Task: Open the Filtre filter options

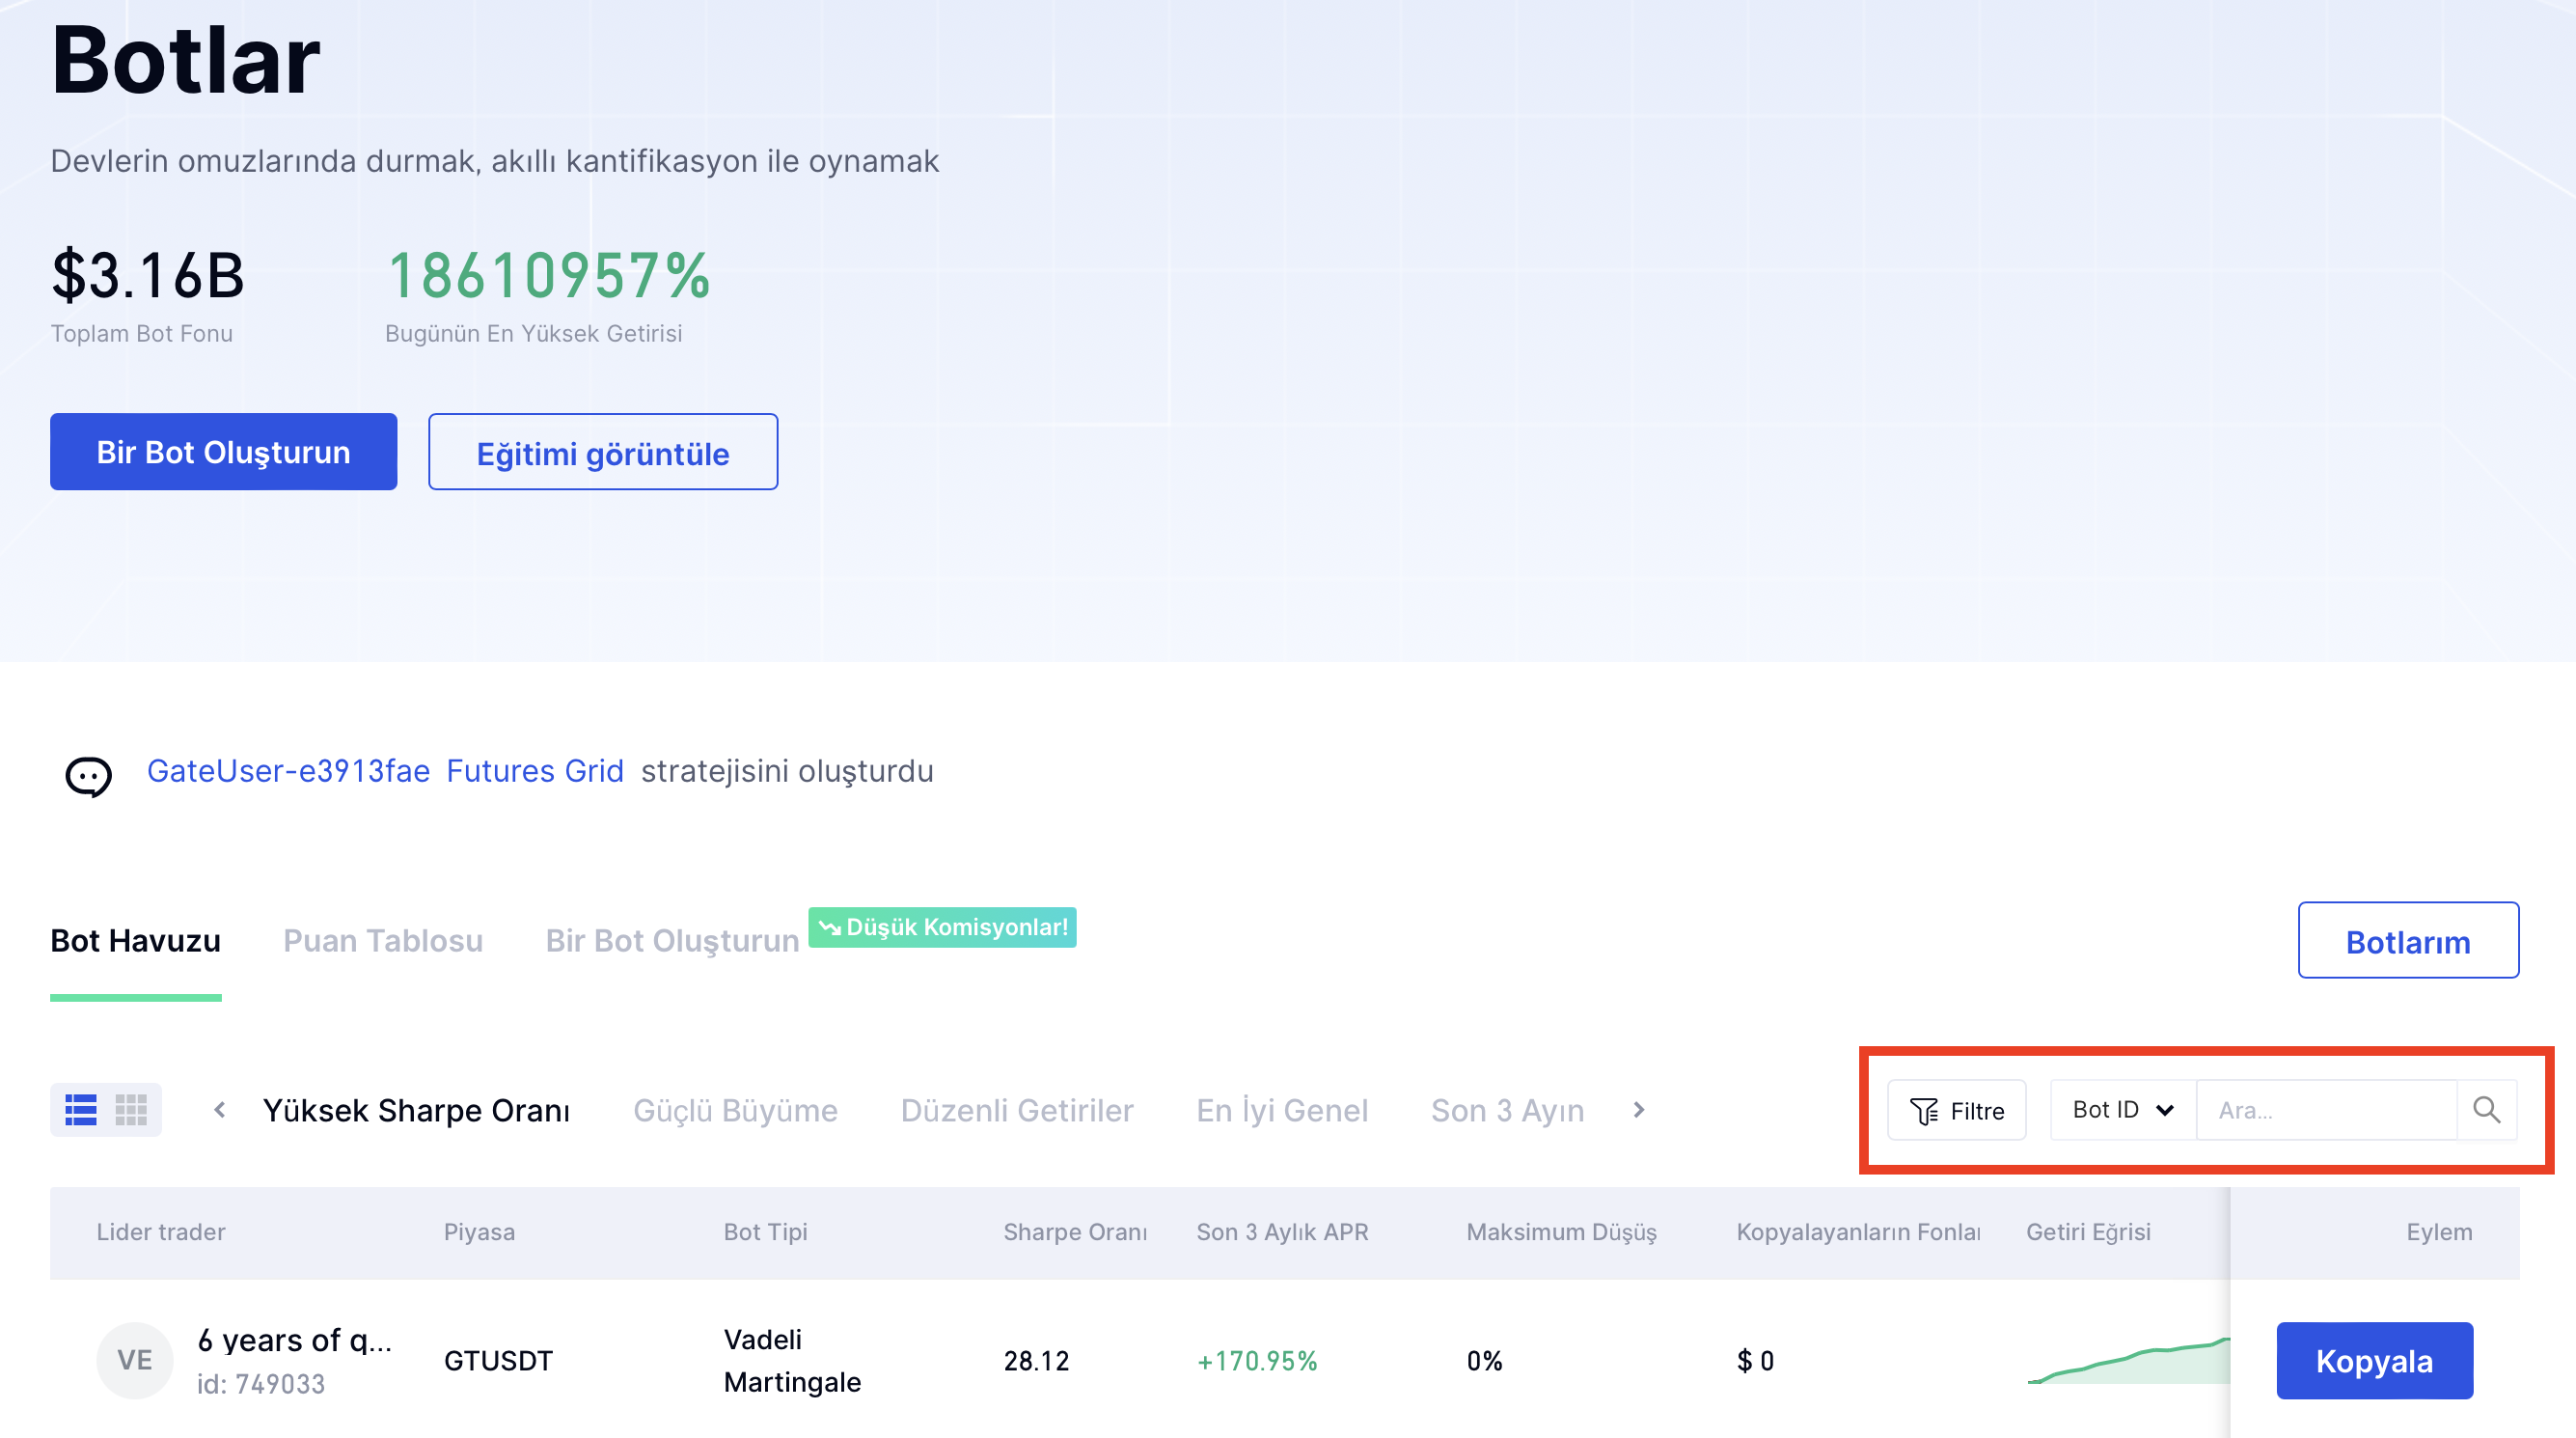Action: pos(1956,1110)
